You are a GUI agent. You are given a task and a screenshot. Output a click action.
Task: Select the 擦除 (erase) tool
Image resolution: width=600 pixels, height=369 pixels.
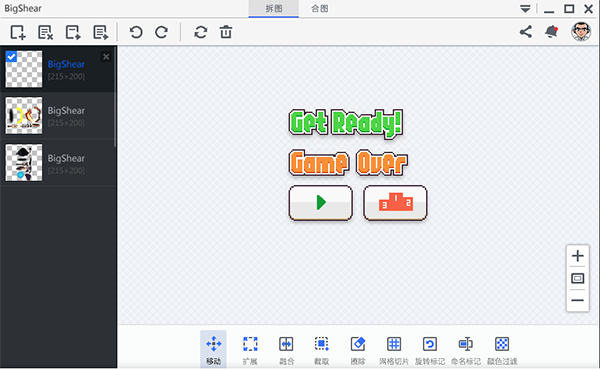point(358,349)
